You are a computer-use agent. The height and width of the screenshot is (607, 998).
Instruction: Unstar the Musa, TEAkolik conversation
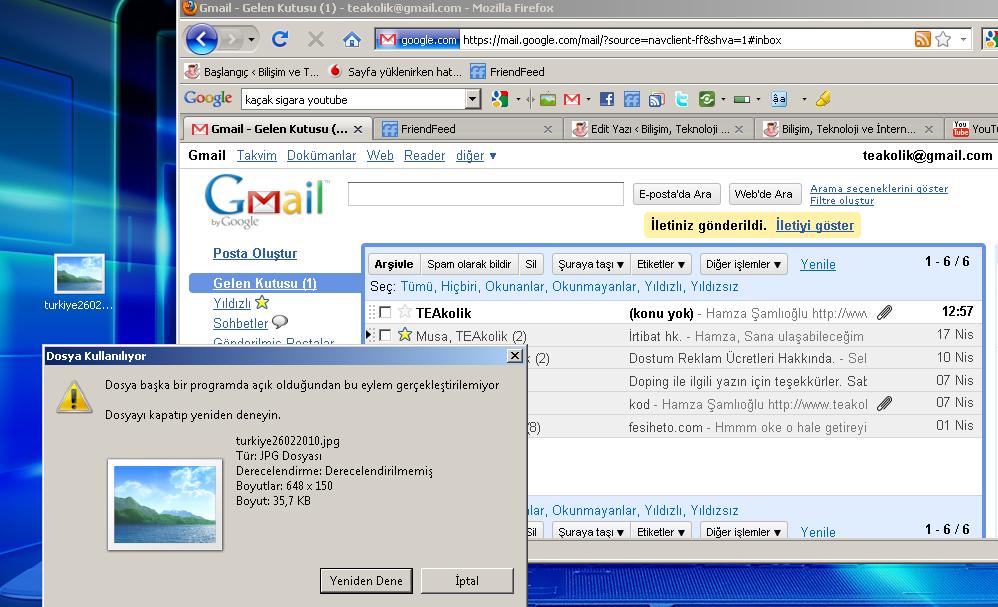pyautogui.click(x=404, y=334)
